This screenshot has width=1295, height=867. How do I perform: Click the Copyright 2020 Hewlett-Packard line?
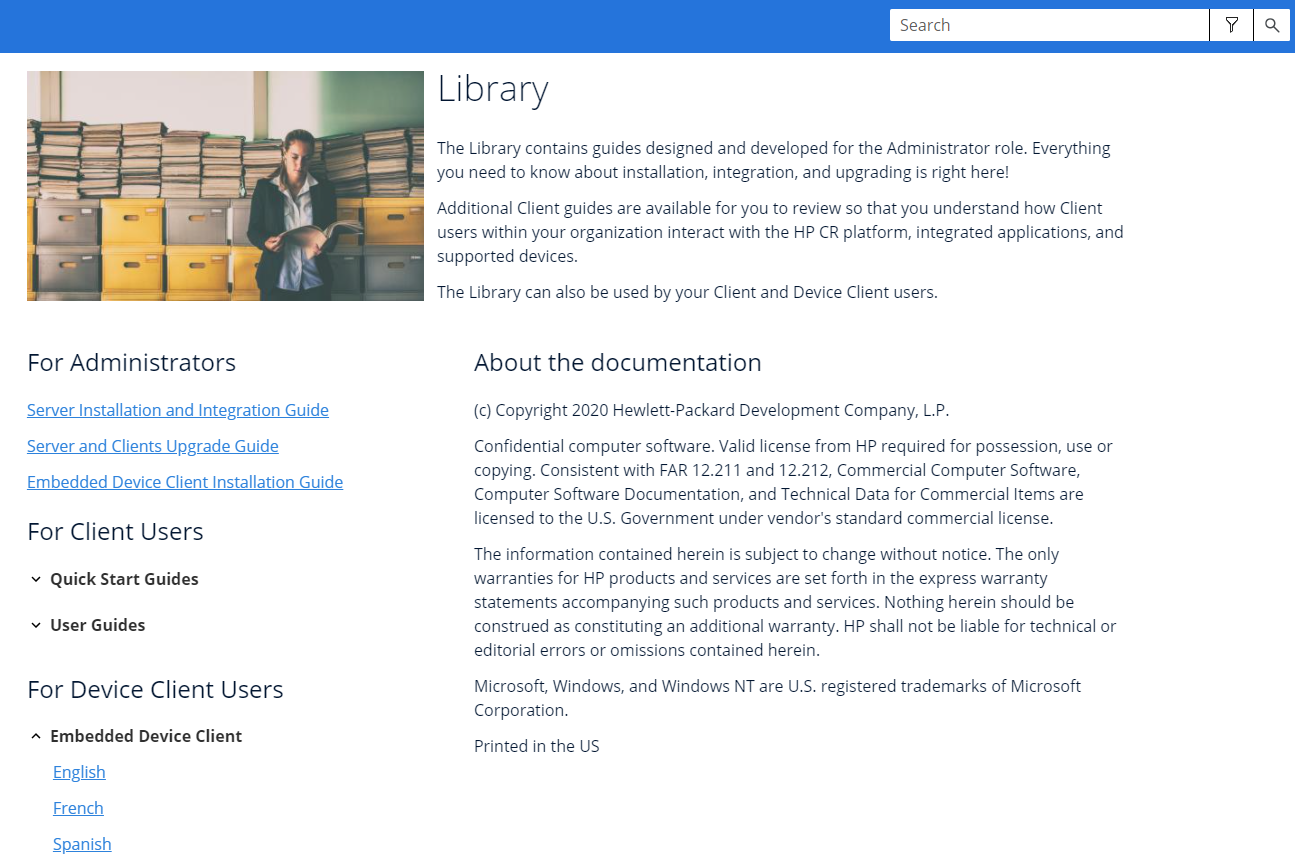712,410
